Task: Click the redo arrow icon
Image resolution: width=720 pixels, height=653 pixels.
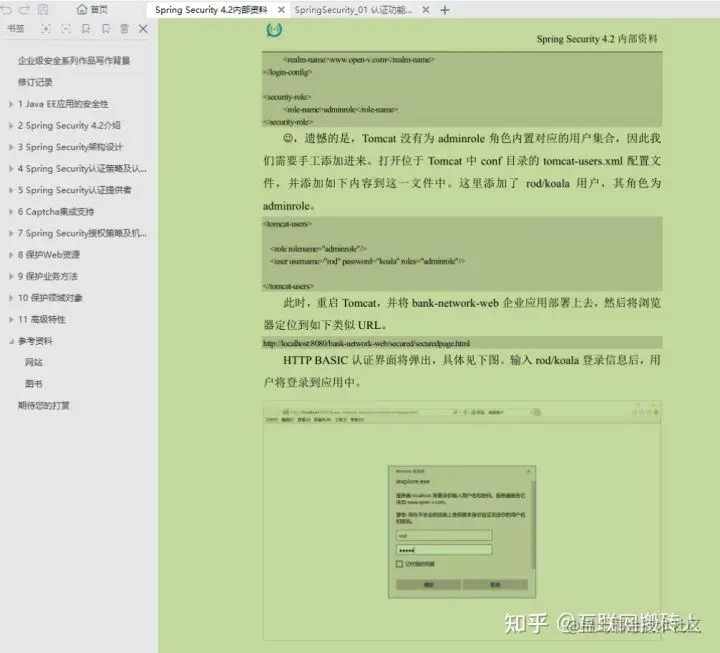Action: point(24,9)
